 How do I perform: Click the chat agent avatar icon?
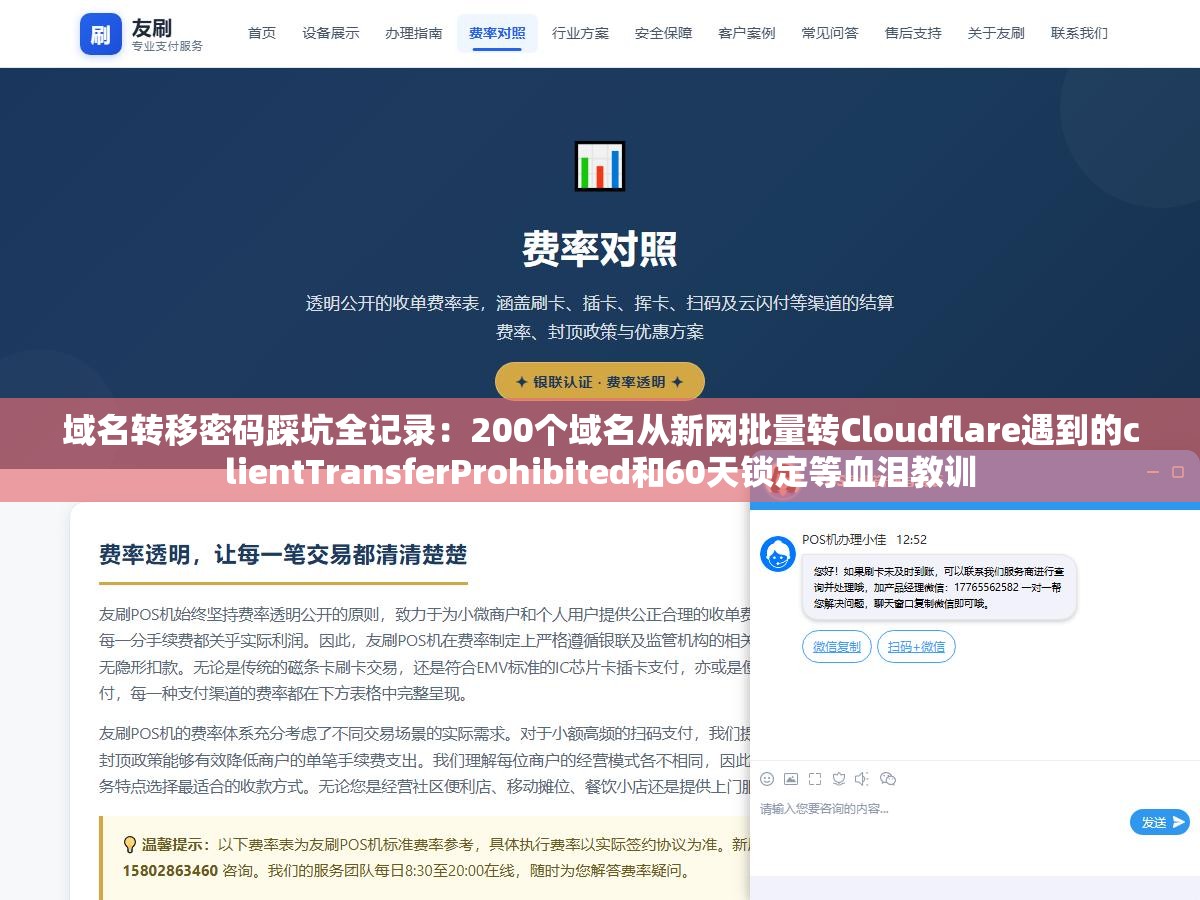point(778,554)
